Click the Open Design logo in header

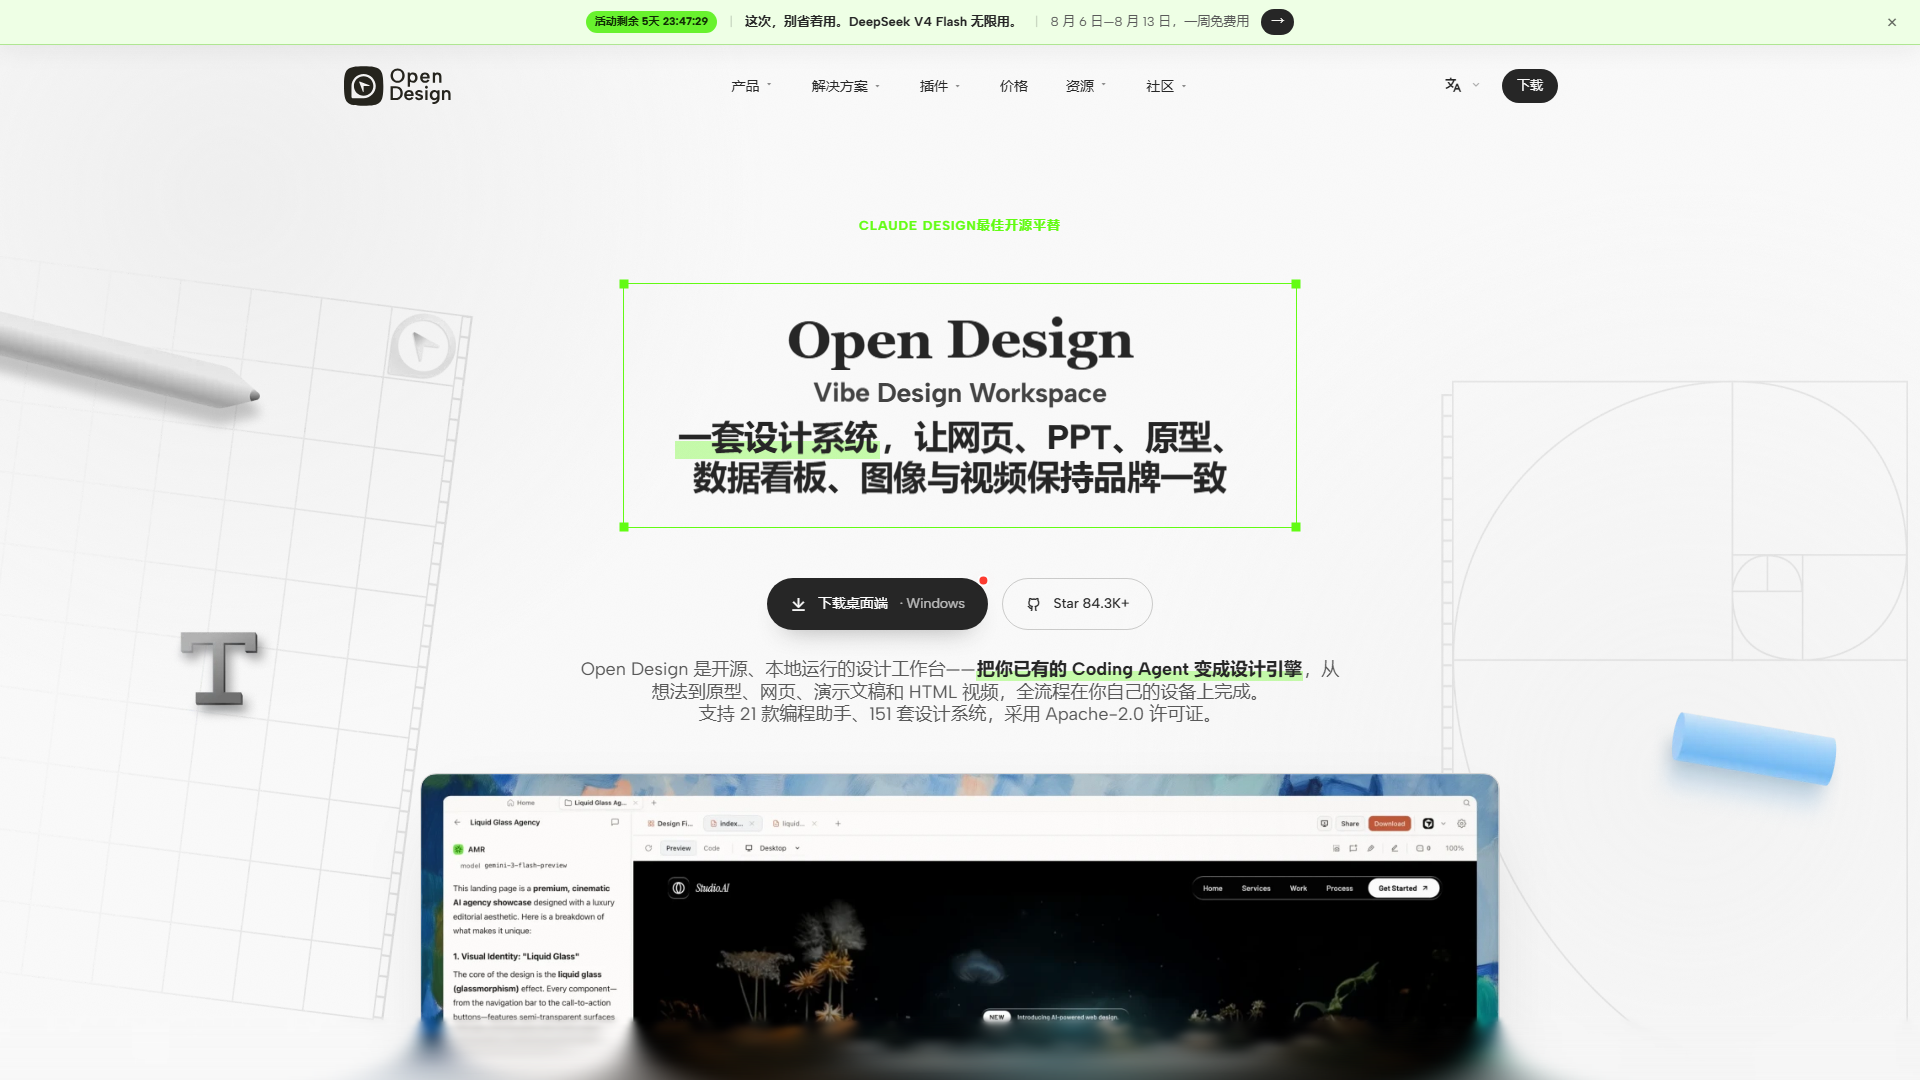point(397,86)
